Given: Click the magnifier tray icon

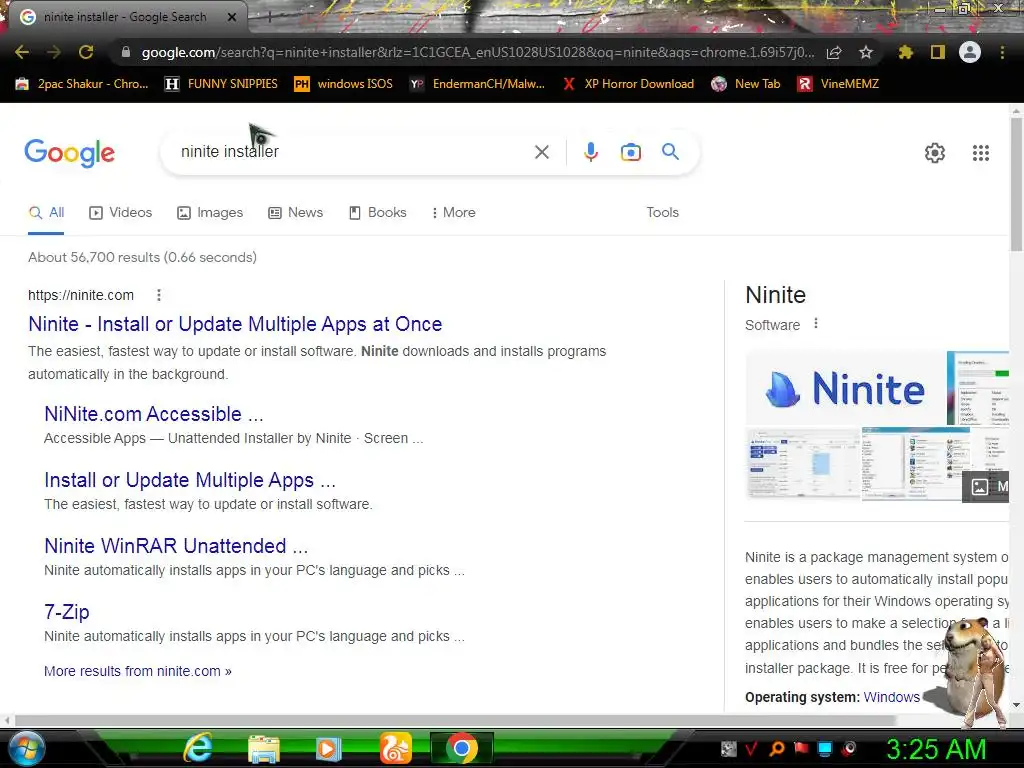Looking at the screenshot, I should point(777,748).
